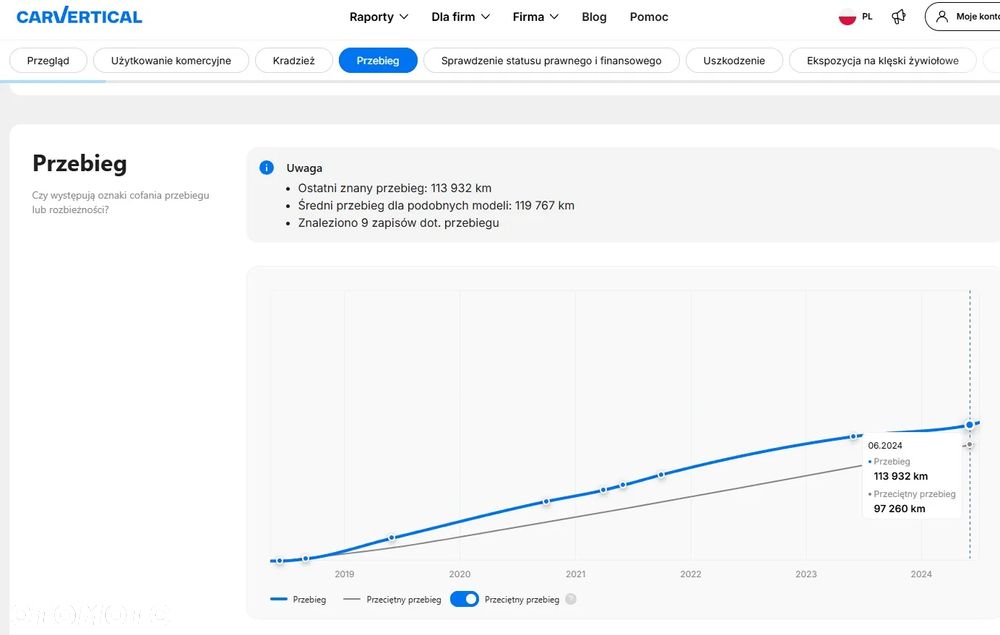
Task: Click the help question mark near toggle
Action: tap(571, 599)
